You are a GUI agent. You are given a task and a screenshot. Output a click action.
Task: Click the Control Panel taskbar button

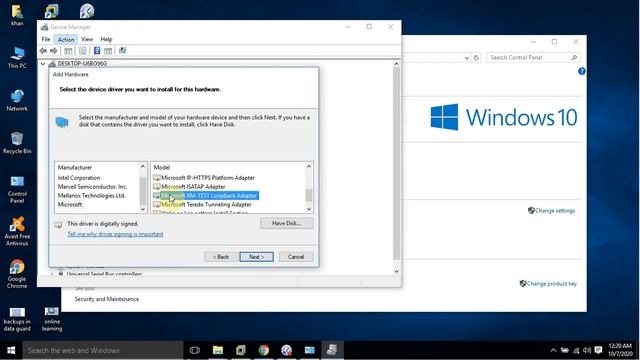click(309, 350)
